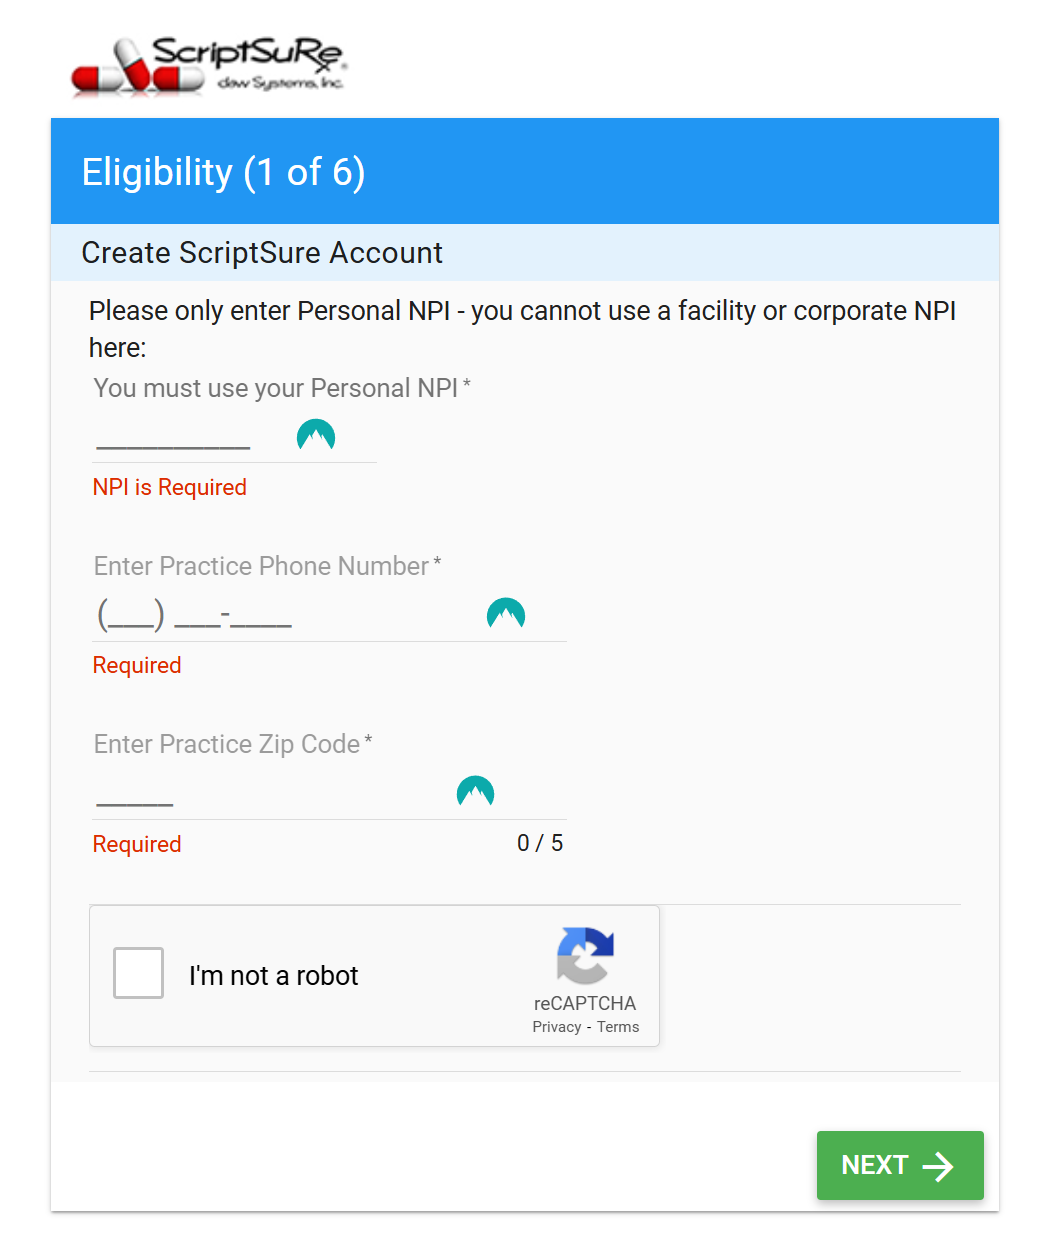Click the arrow icon inside NEXT button
Viewport: 1047px width, 1237px height.
938,1165
